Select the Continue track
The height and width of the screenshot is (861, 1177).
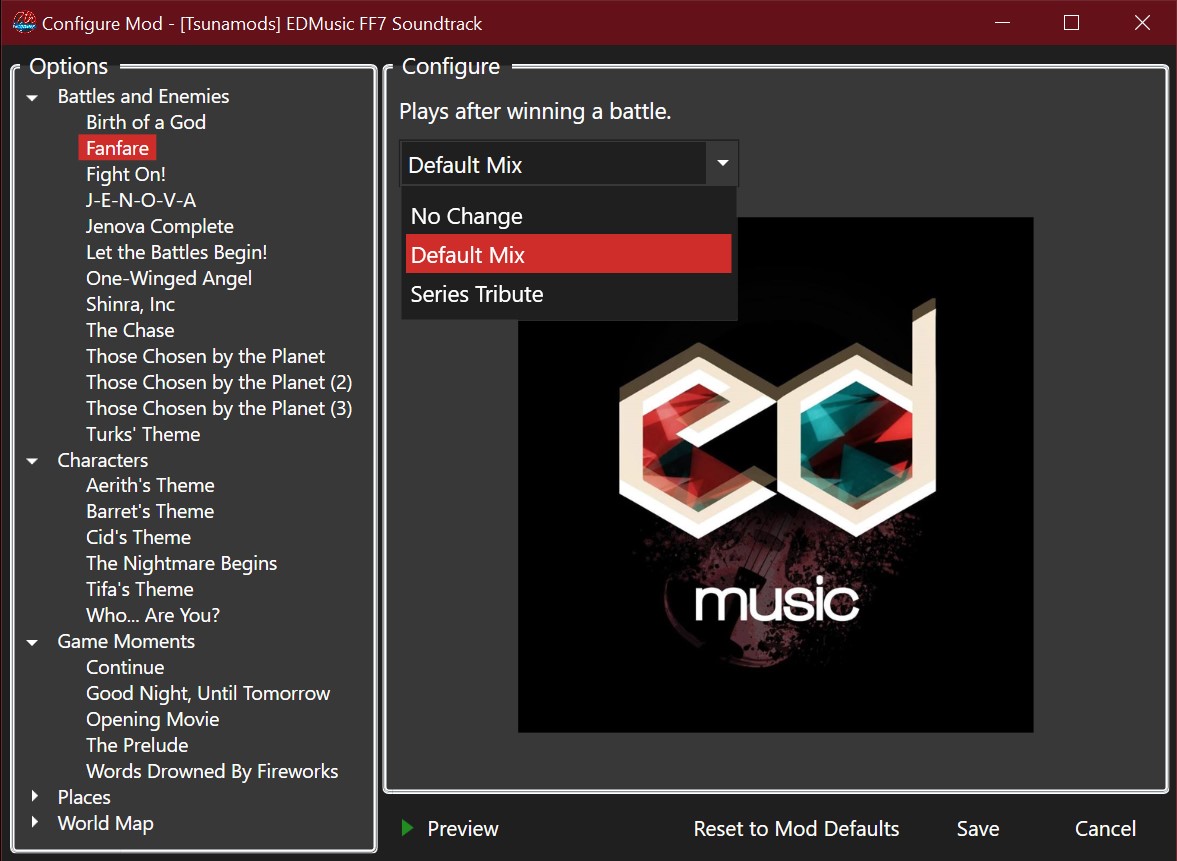click(x=125, y=667)
